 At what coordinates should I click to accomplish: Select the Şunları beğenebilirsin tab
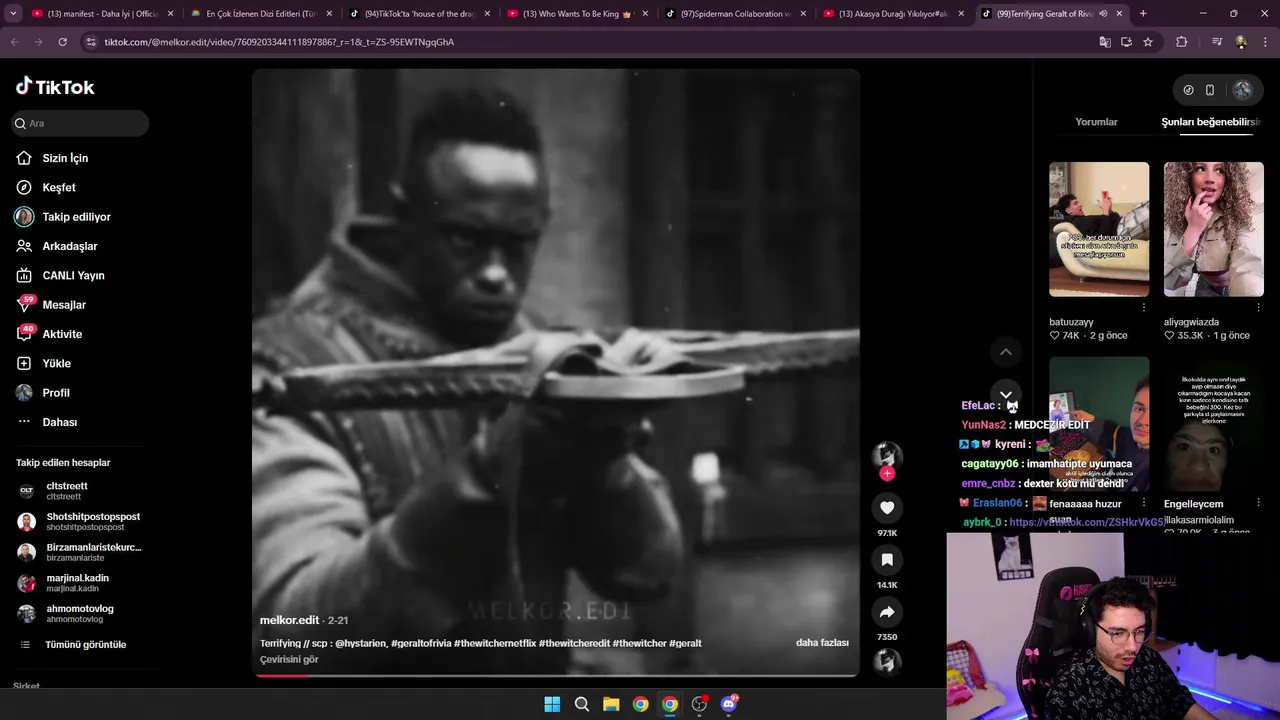coord(1211,122)
